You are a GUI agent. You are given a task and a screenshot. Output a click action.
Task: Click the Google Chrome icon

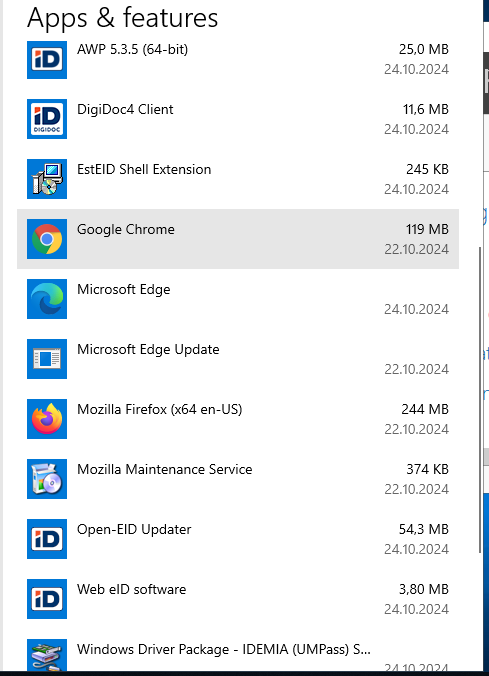[x=47, y=239]
